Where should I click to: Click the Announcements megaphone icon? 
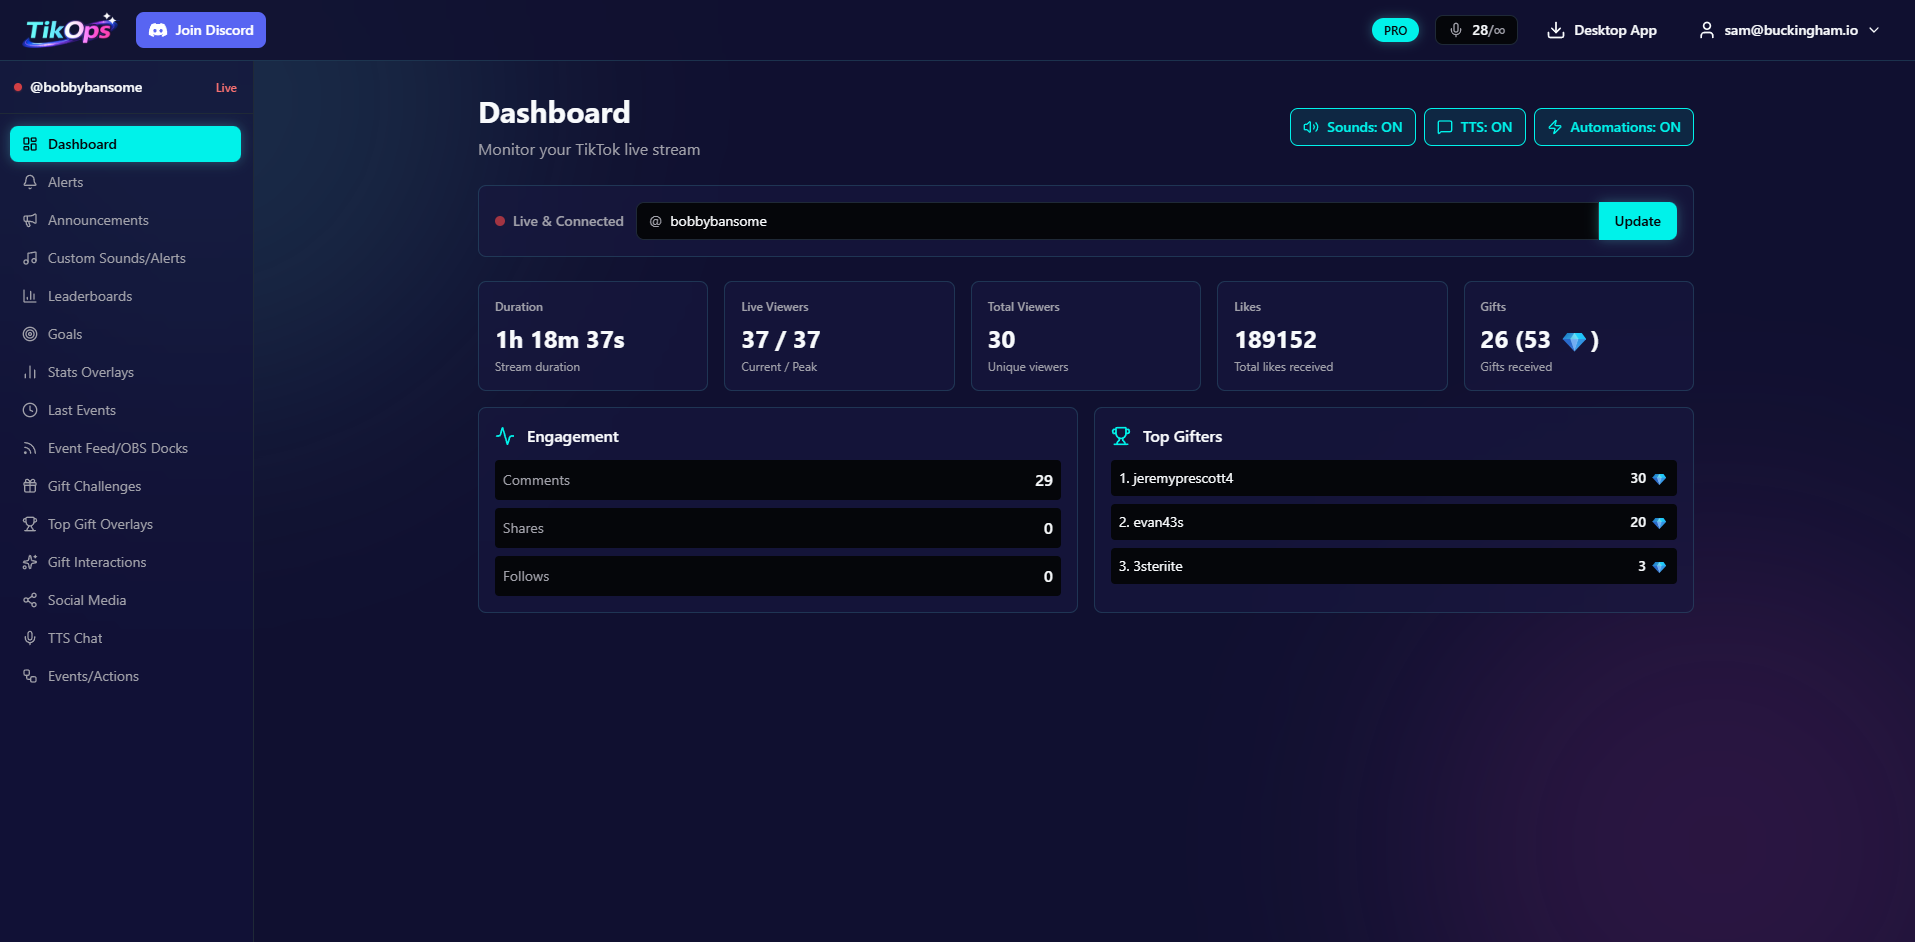coord(30,220)
